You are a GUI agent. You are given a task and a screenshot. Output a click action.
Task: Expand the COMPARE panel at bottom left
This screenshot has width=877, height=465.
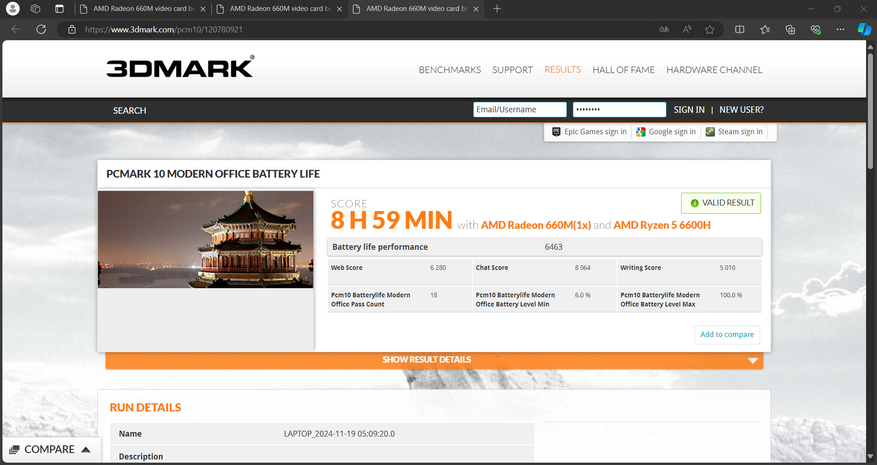pos(50,449)
